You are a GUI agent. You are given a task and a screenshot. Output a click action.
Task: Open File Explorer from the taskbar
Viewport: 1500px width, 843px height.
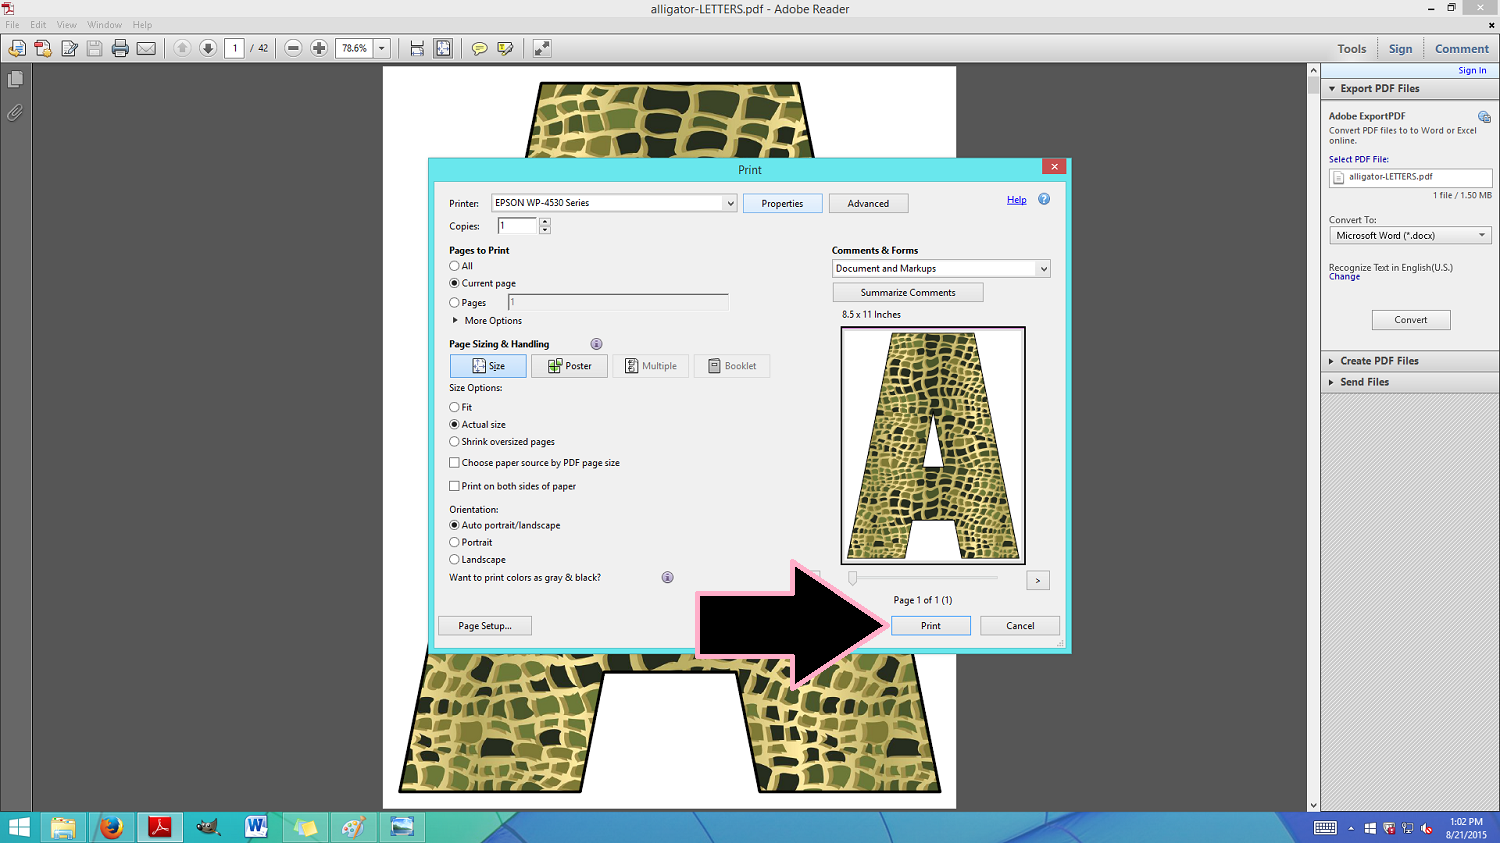pos(63,827)
